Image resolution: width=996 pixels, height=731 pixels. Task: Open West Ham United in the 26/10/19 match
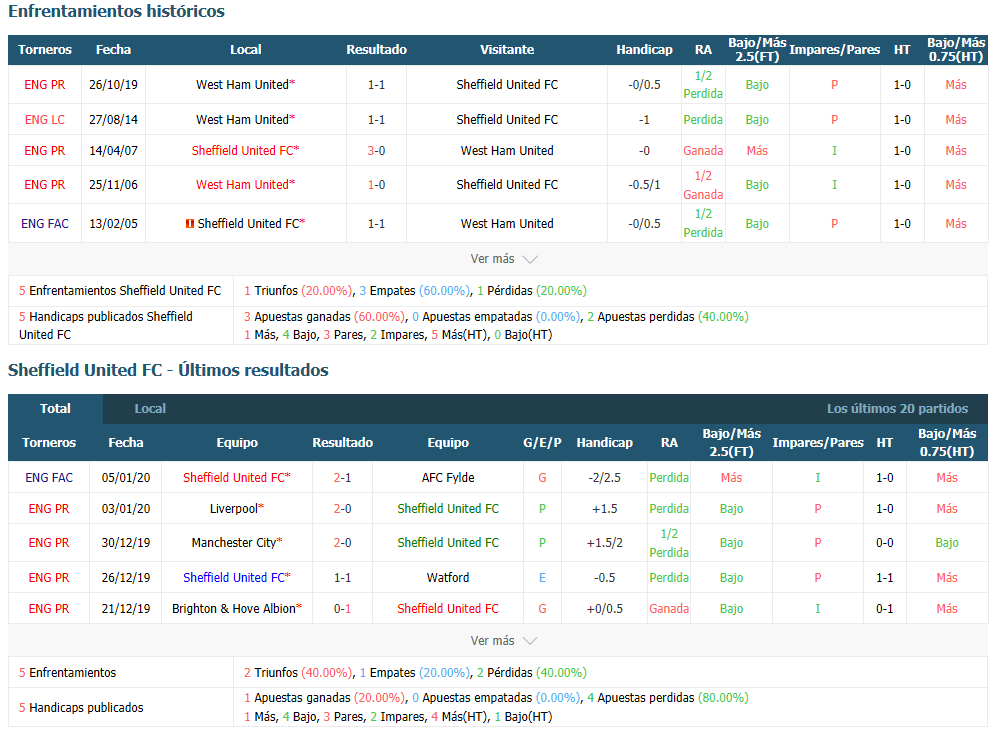[242, 84]
